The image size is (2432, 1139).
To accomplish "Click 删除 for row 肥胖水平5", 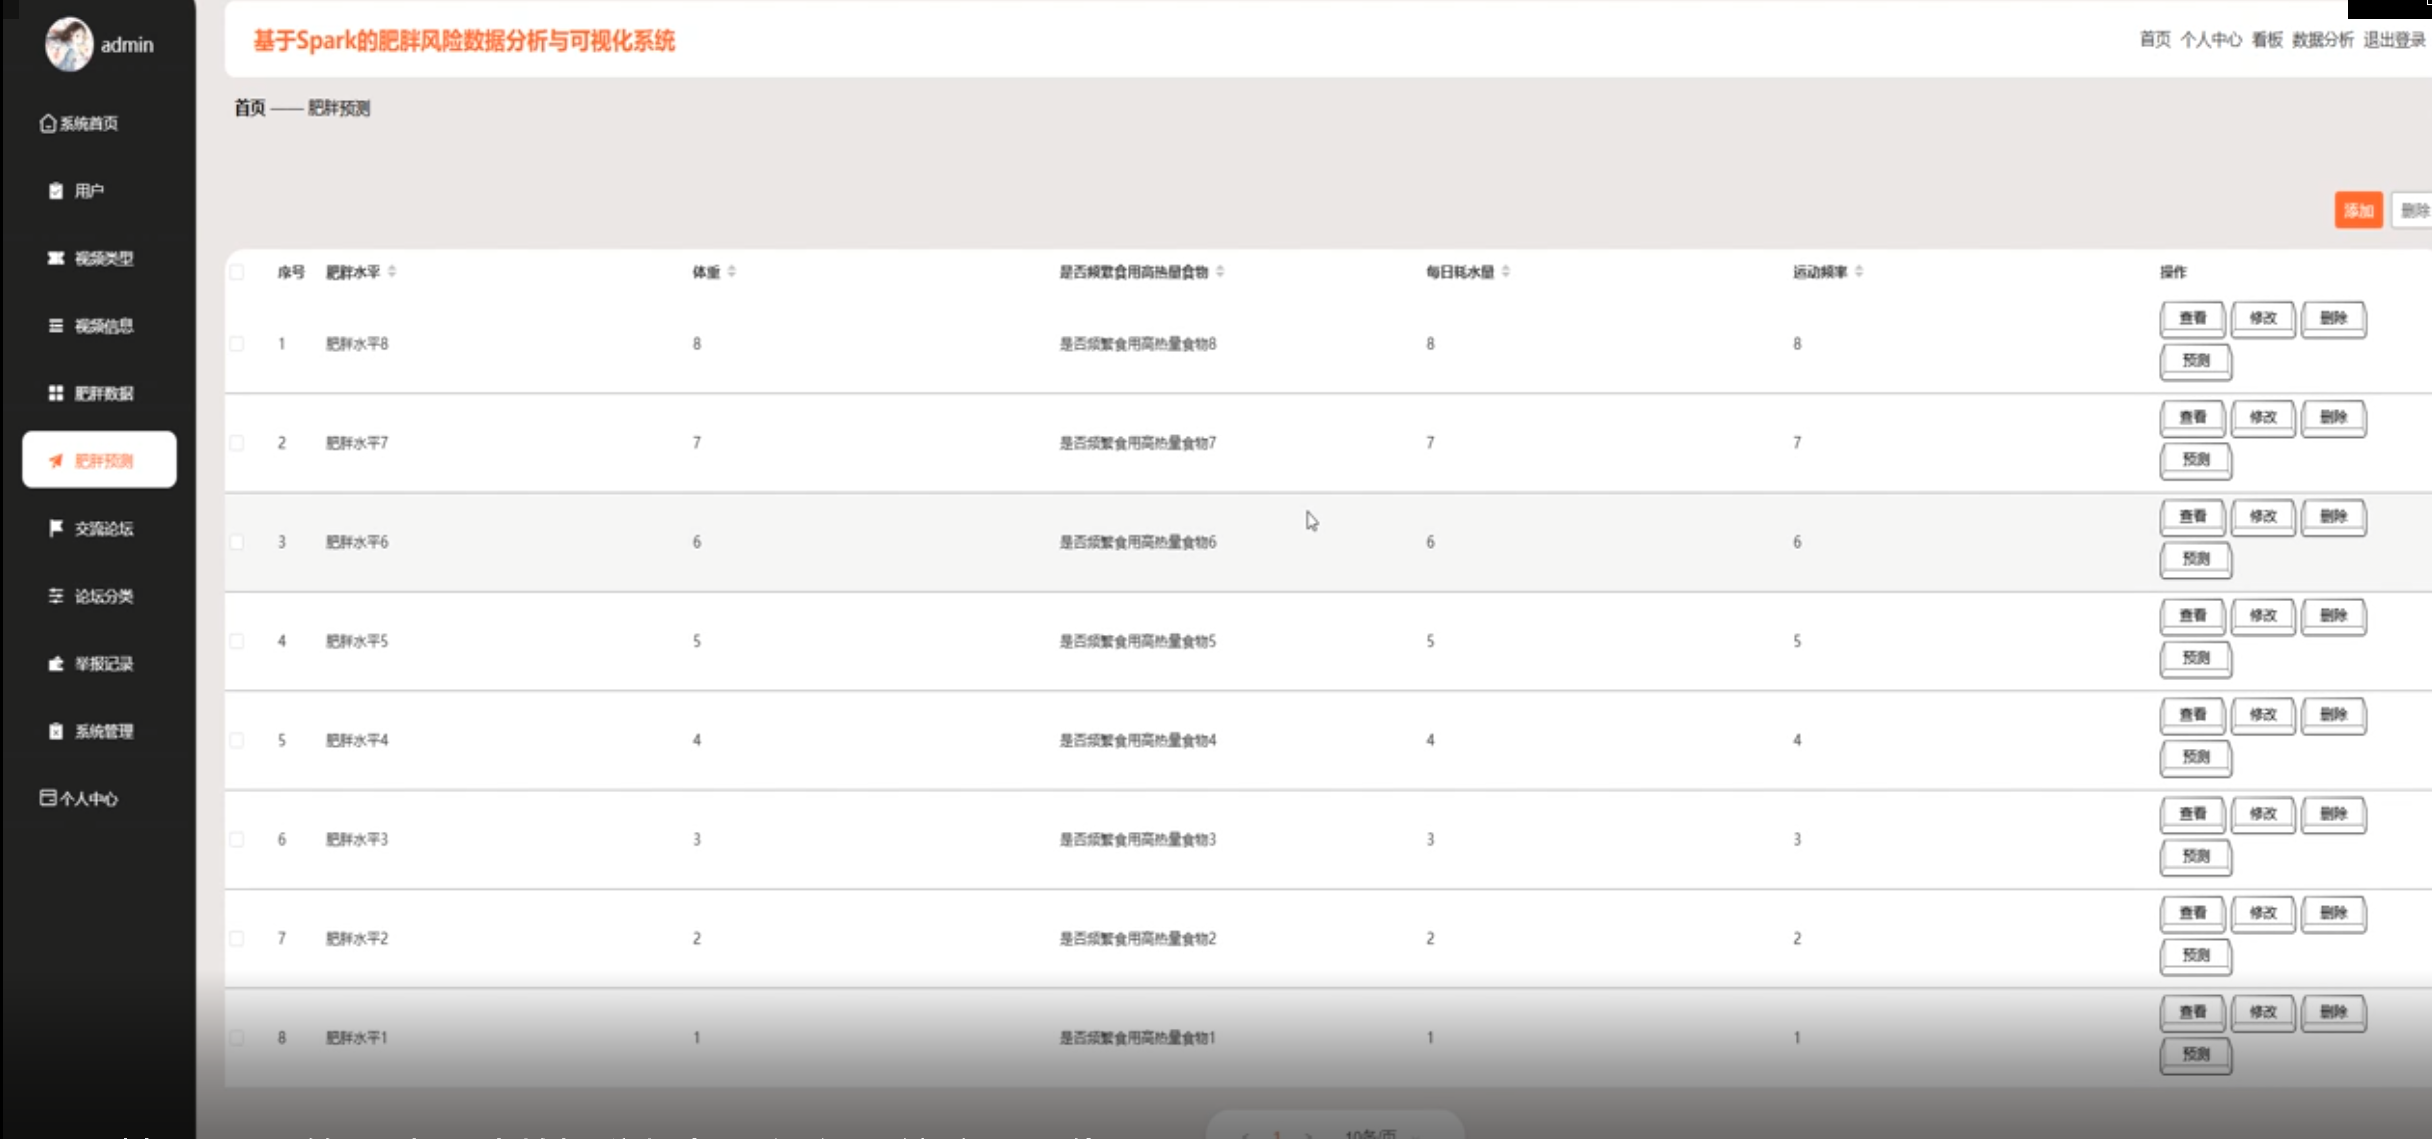I will click(x=2334, y=616).
